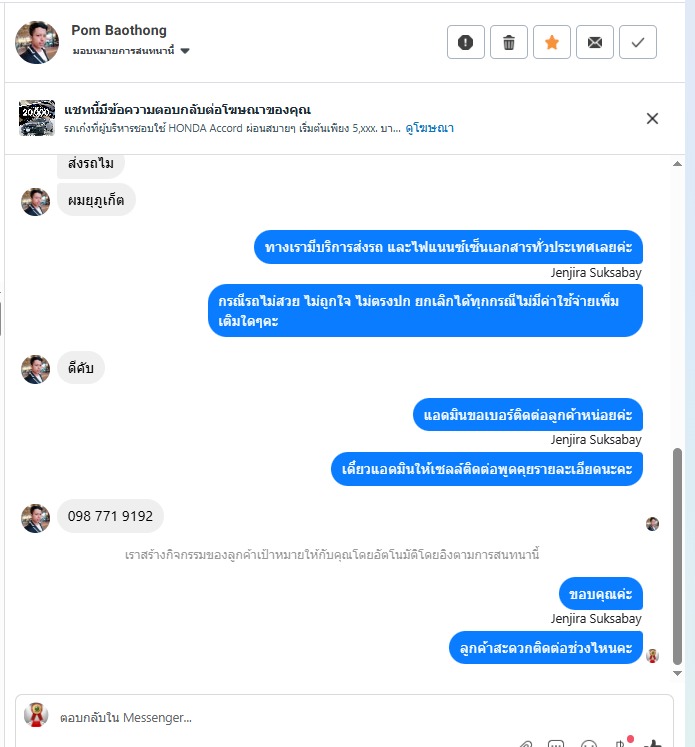Image resolution: width=695 pixels, height=747 pixels.
Task: Click scrollbar up arrow in chat
Action: tap(677, 164)
